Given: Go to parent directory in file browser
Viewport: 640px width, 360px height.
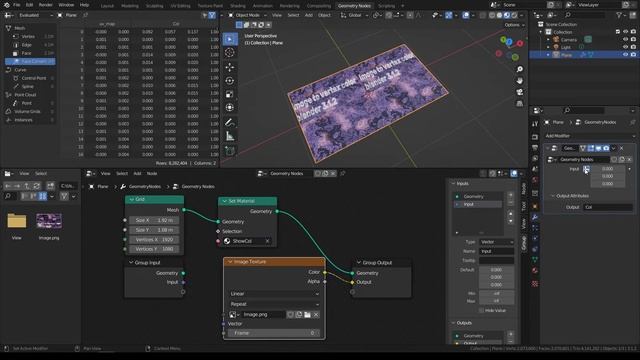Looking at the screenshot, I should pos(27,186).
